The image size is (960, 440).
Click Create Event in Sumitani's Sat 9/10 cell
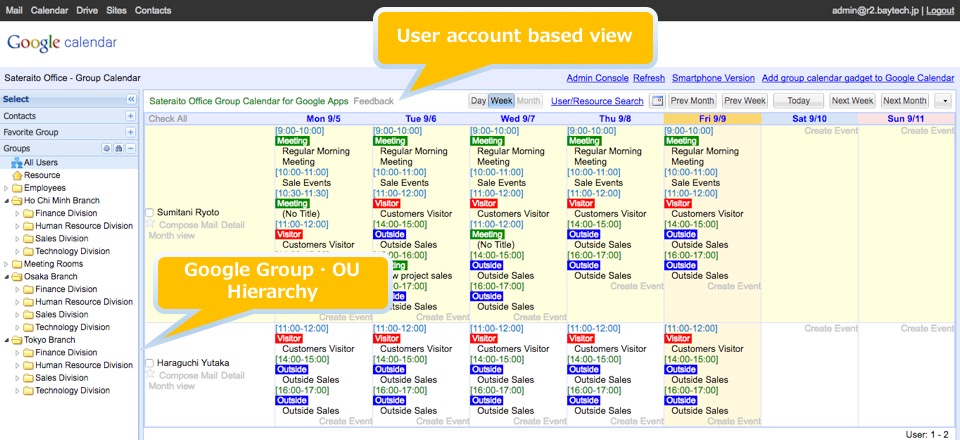pos(831,130)
